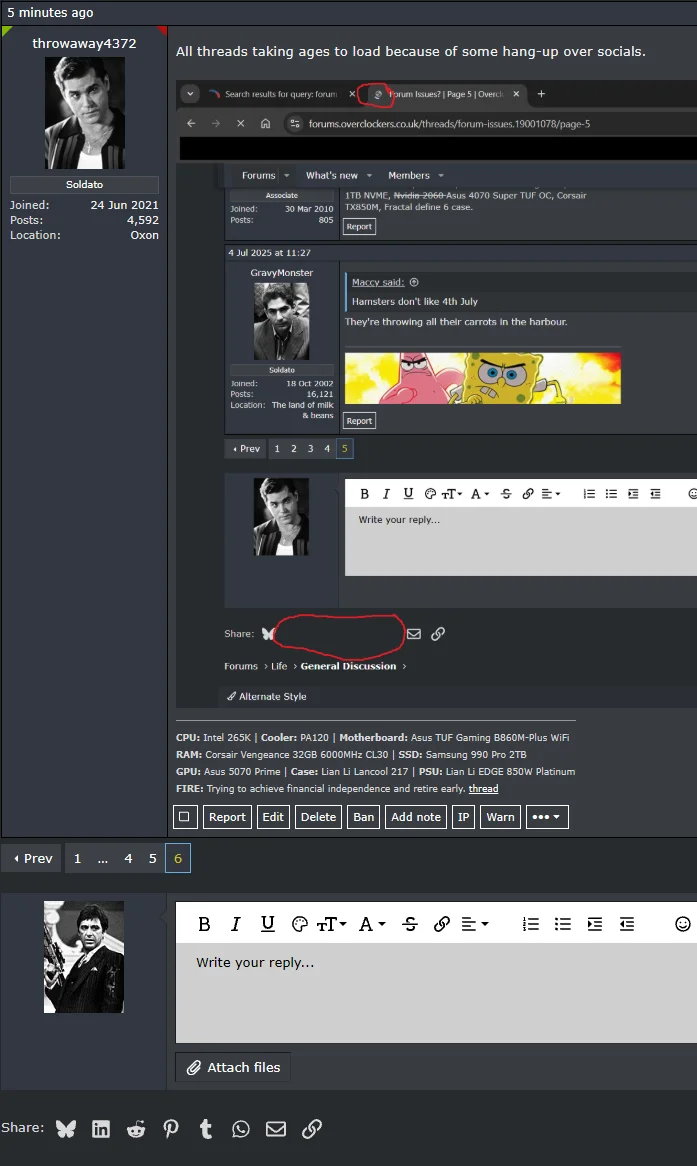Toggle italic in the bottom reply editor
Viewport: 697px width, 1166px height.
[236, 924]
